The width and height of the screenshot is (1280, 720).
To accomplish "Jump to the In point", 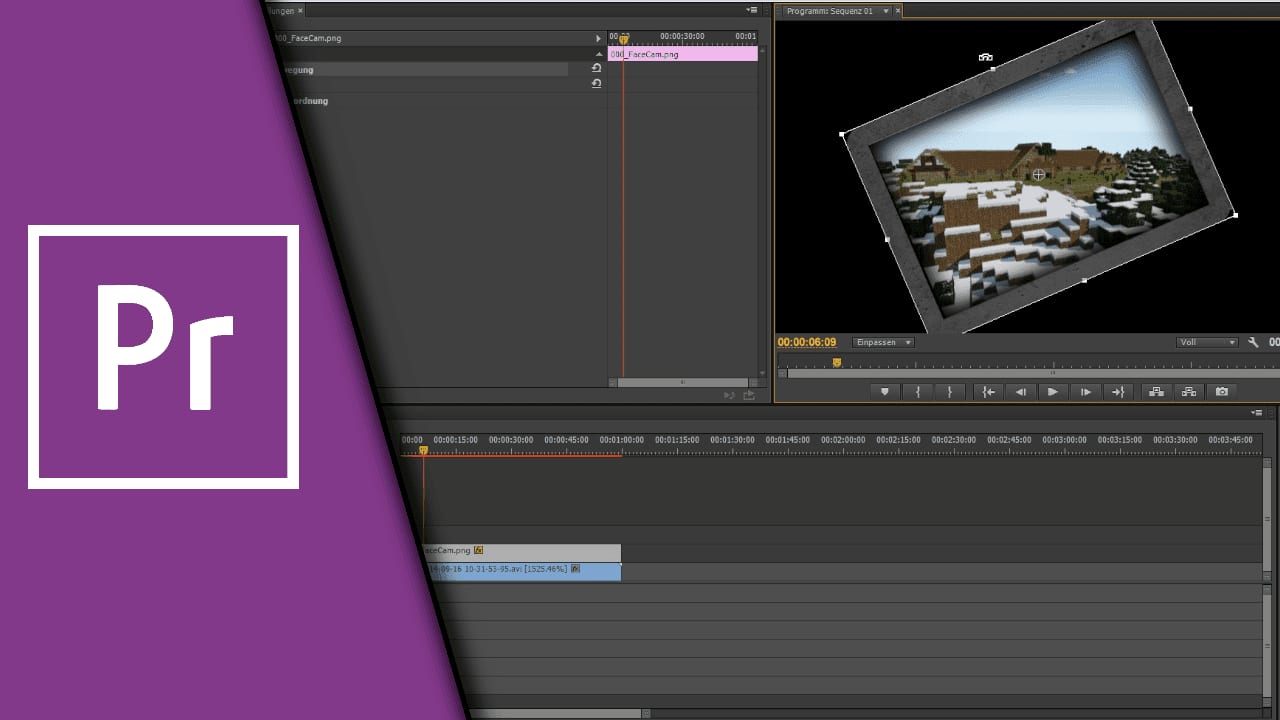I will [x=988, y=392].
